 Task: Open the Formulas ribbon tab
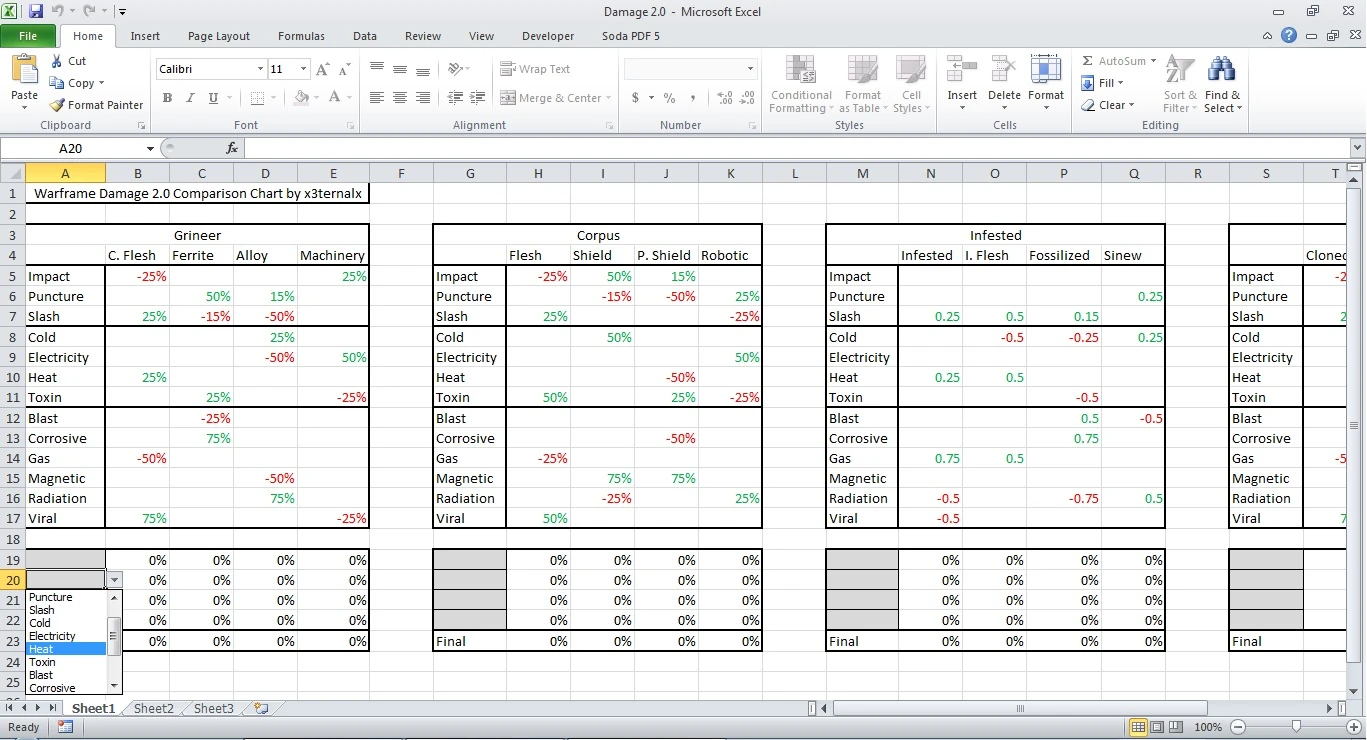tap(301, 36)
